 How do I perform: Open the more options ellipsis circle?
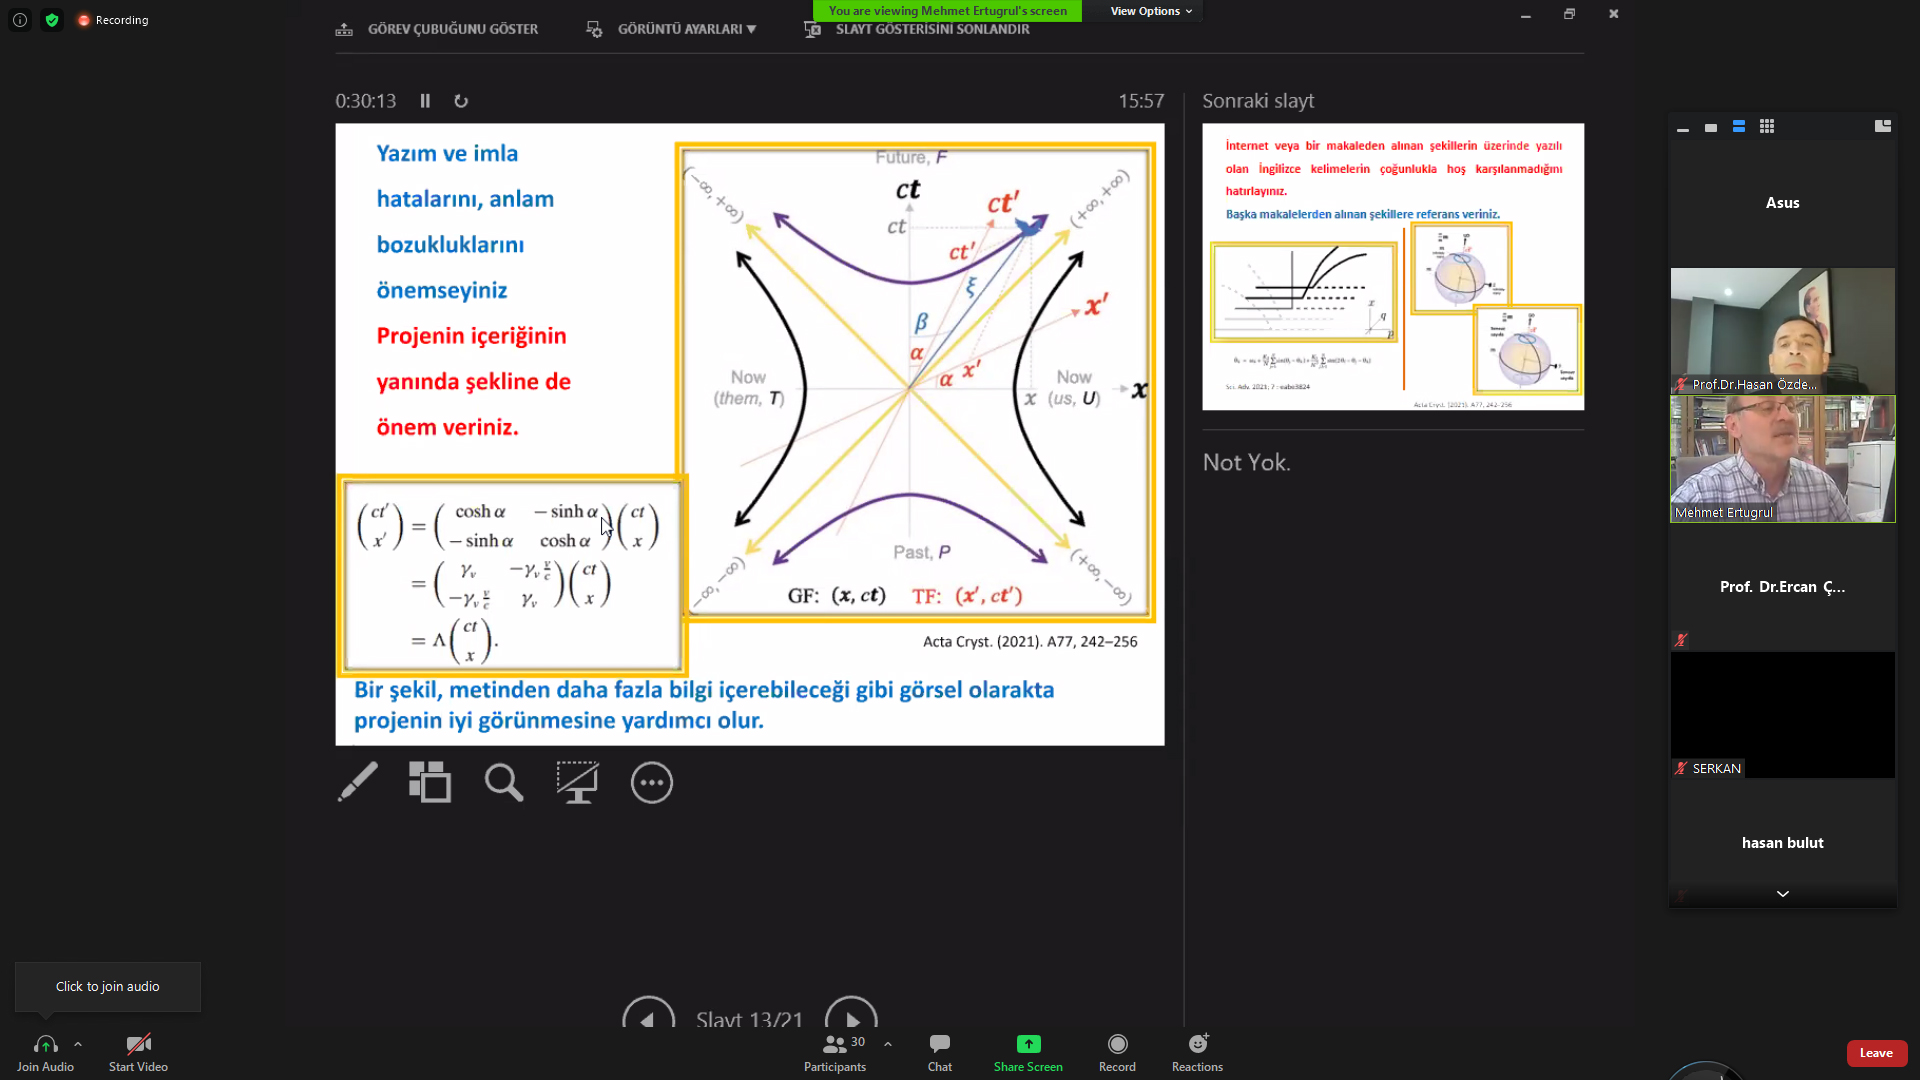(652, 782)
